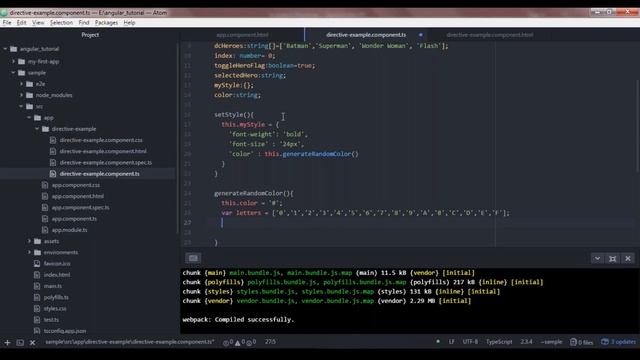This screenshot has width=640, height=360.
Task: Click the modified dot on active tab
Action: tap(421, 35)
